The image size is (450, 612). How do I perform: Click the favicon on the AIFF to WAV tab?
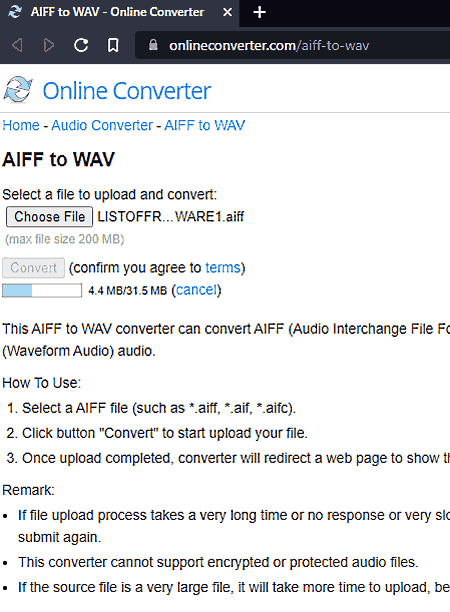coord(15,12)
